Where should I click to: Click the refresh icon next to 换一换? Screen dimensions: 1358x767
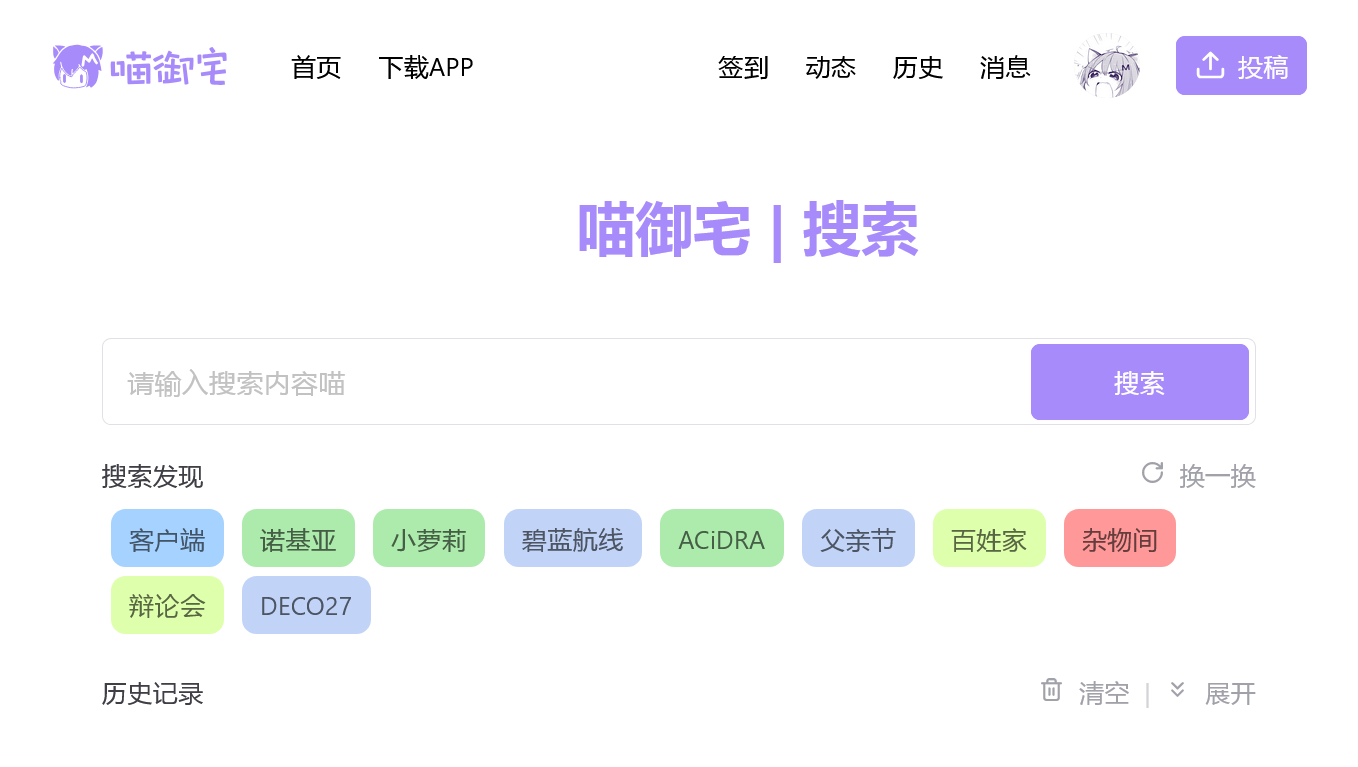1152,474
